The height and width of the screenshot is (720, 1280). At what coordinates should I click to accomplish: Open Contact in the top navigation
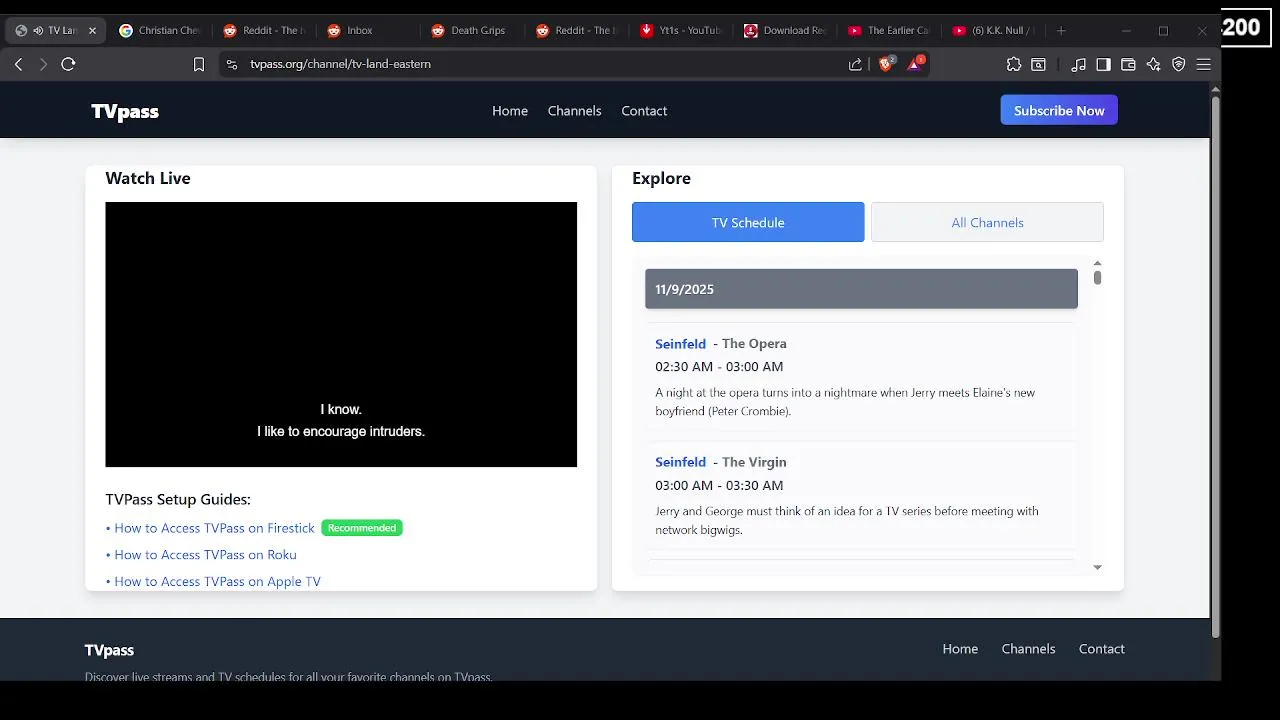tap(644, 111)
